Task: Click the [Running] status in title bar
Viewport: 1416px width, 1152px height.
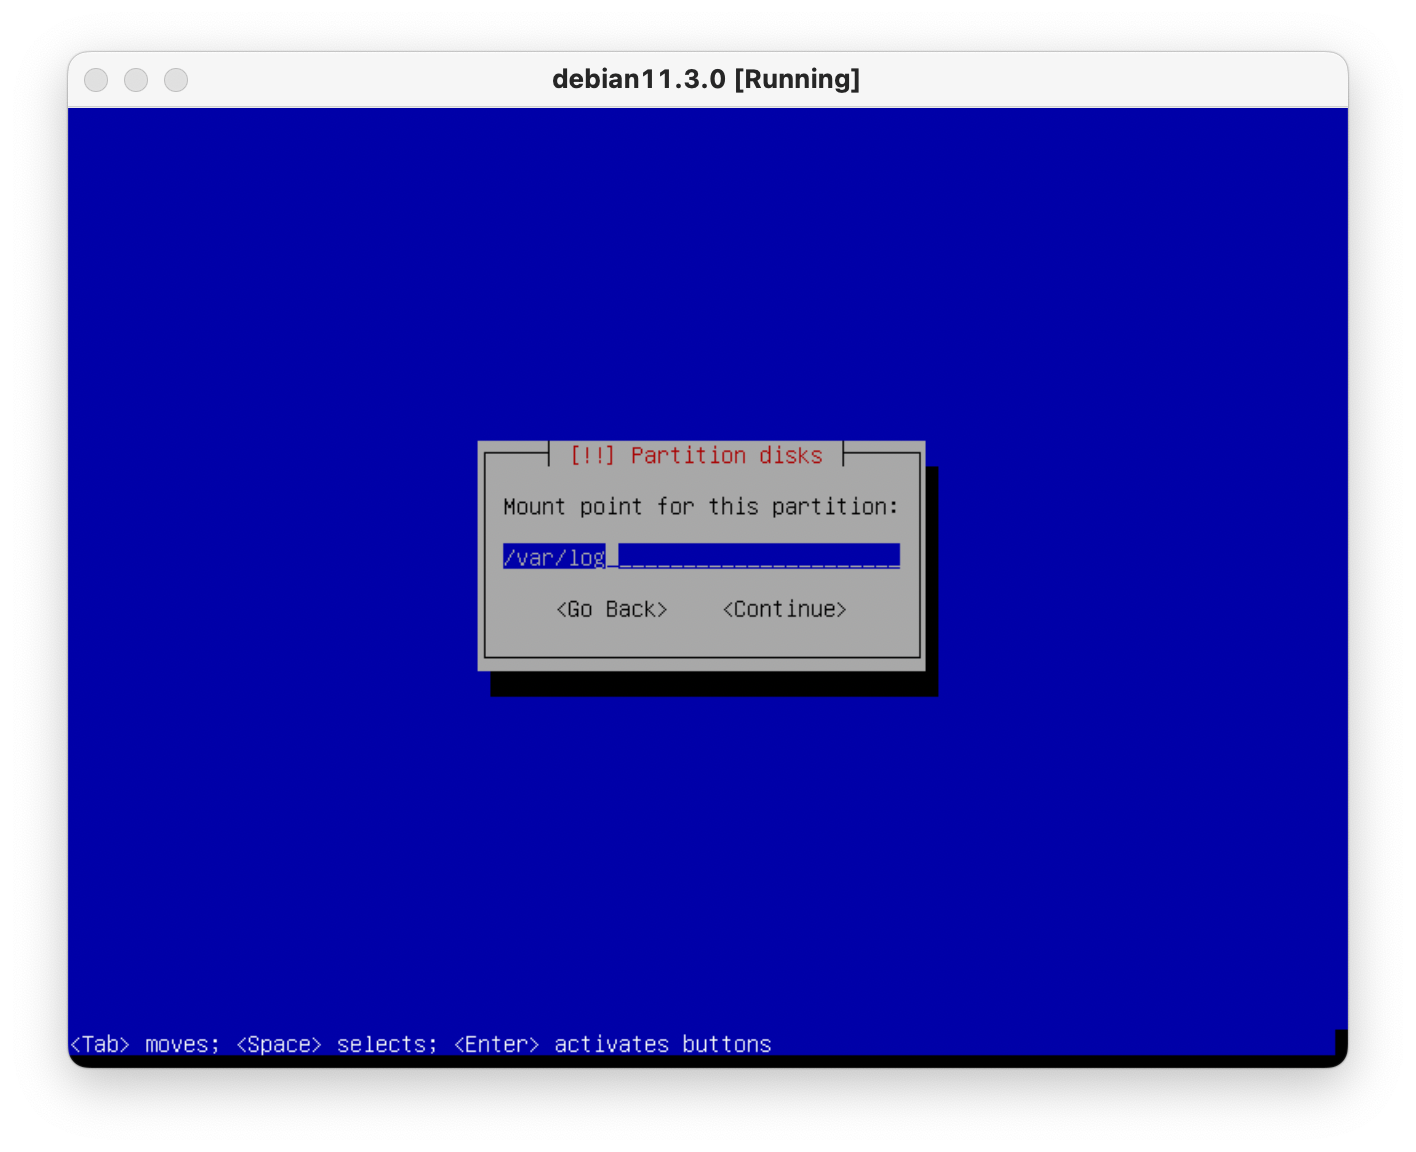Action: (797, 79)
